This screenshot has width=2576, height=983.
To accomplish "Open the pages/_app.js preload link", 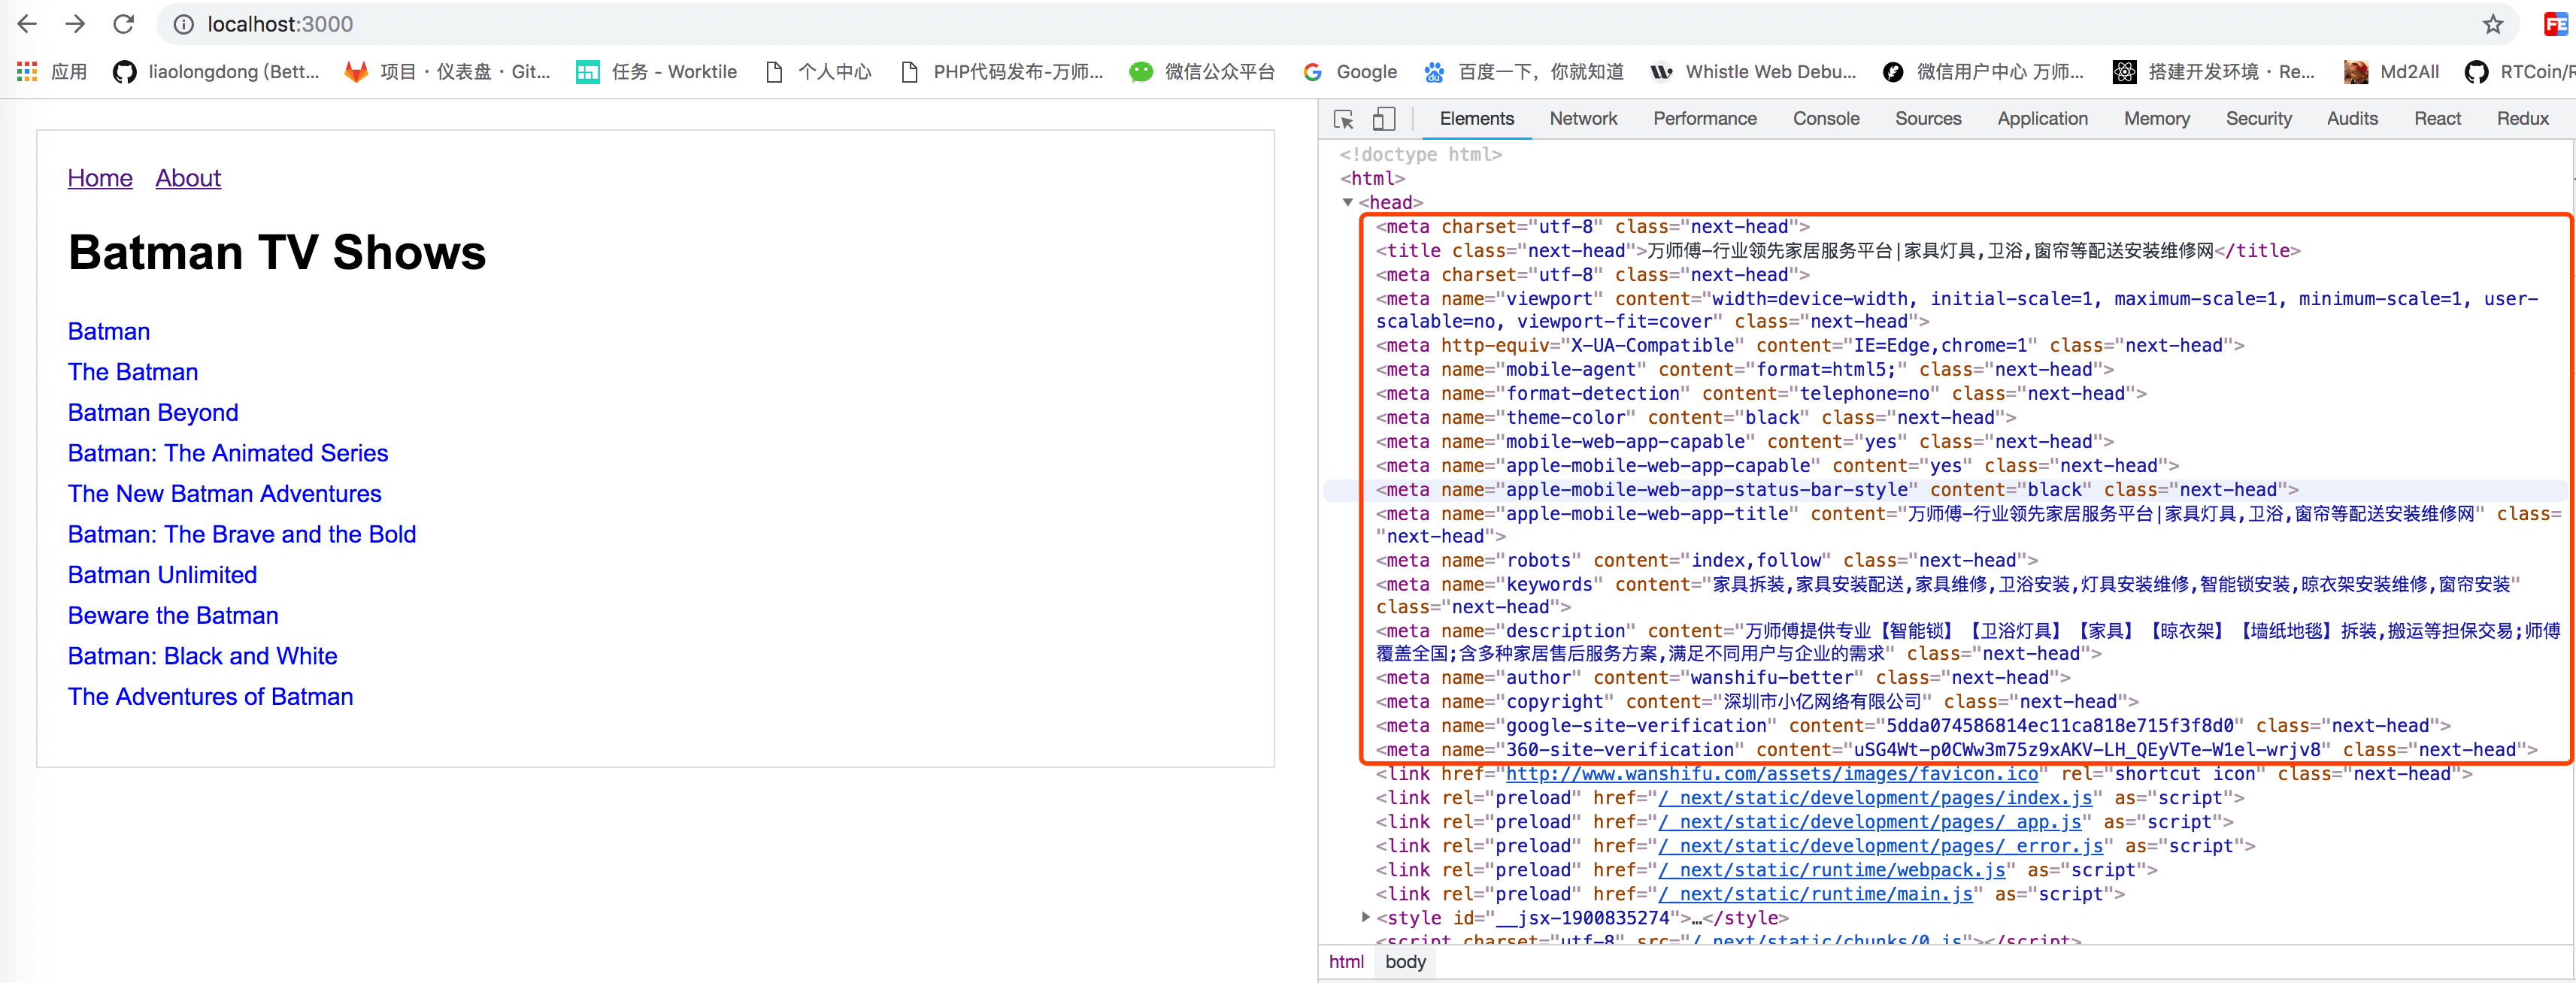I will [x=1870, y=822].
